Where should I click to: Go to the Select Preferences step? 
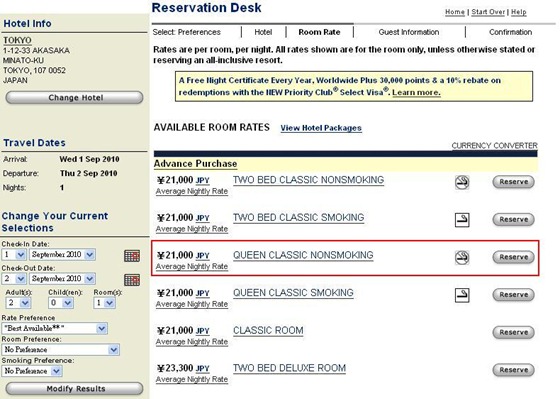(186, 32)
